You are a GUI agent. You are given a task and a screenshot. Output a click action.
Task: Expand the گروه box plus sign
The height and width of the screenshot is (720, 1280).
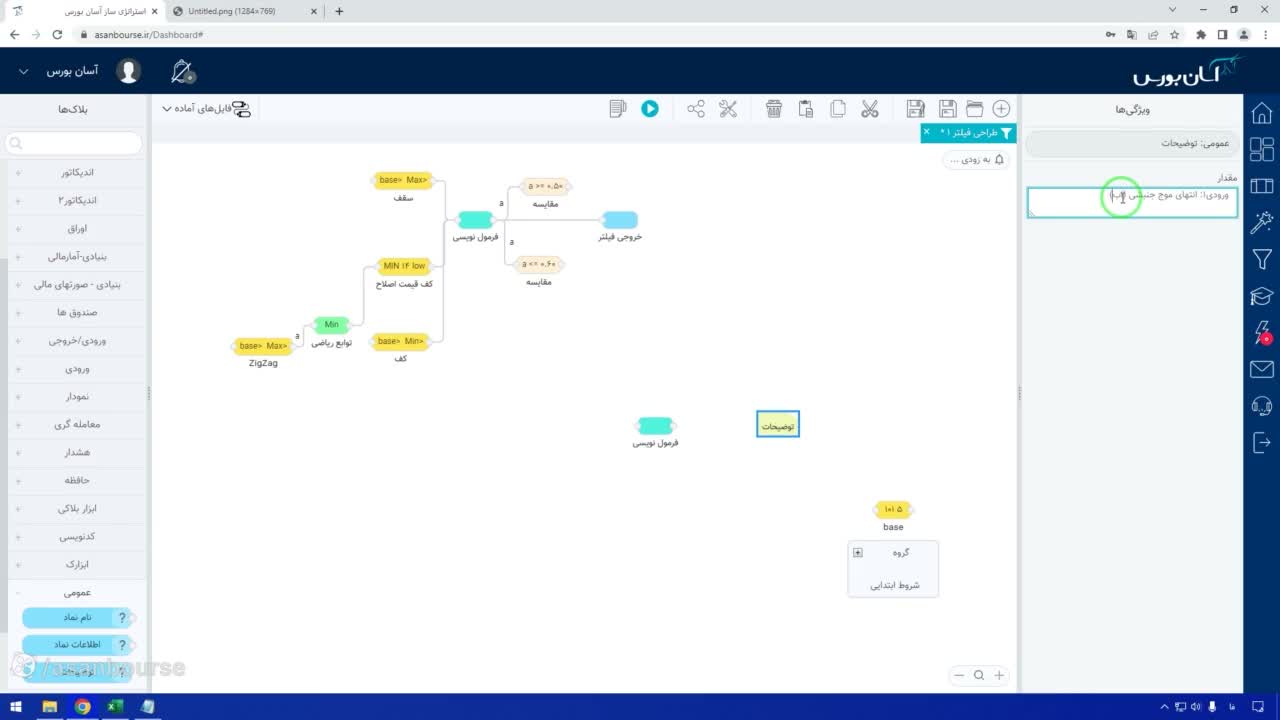pyautogui.click(x=857, y=553)
